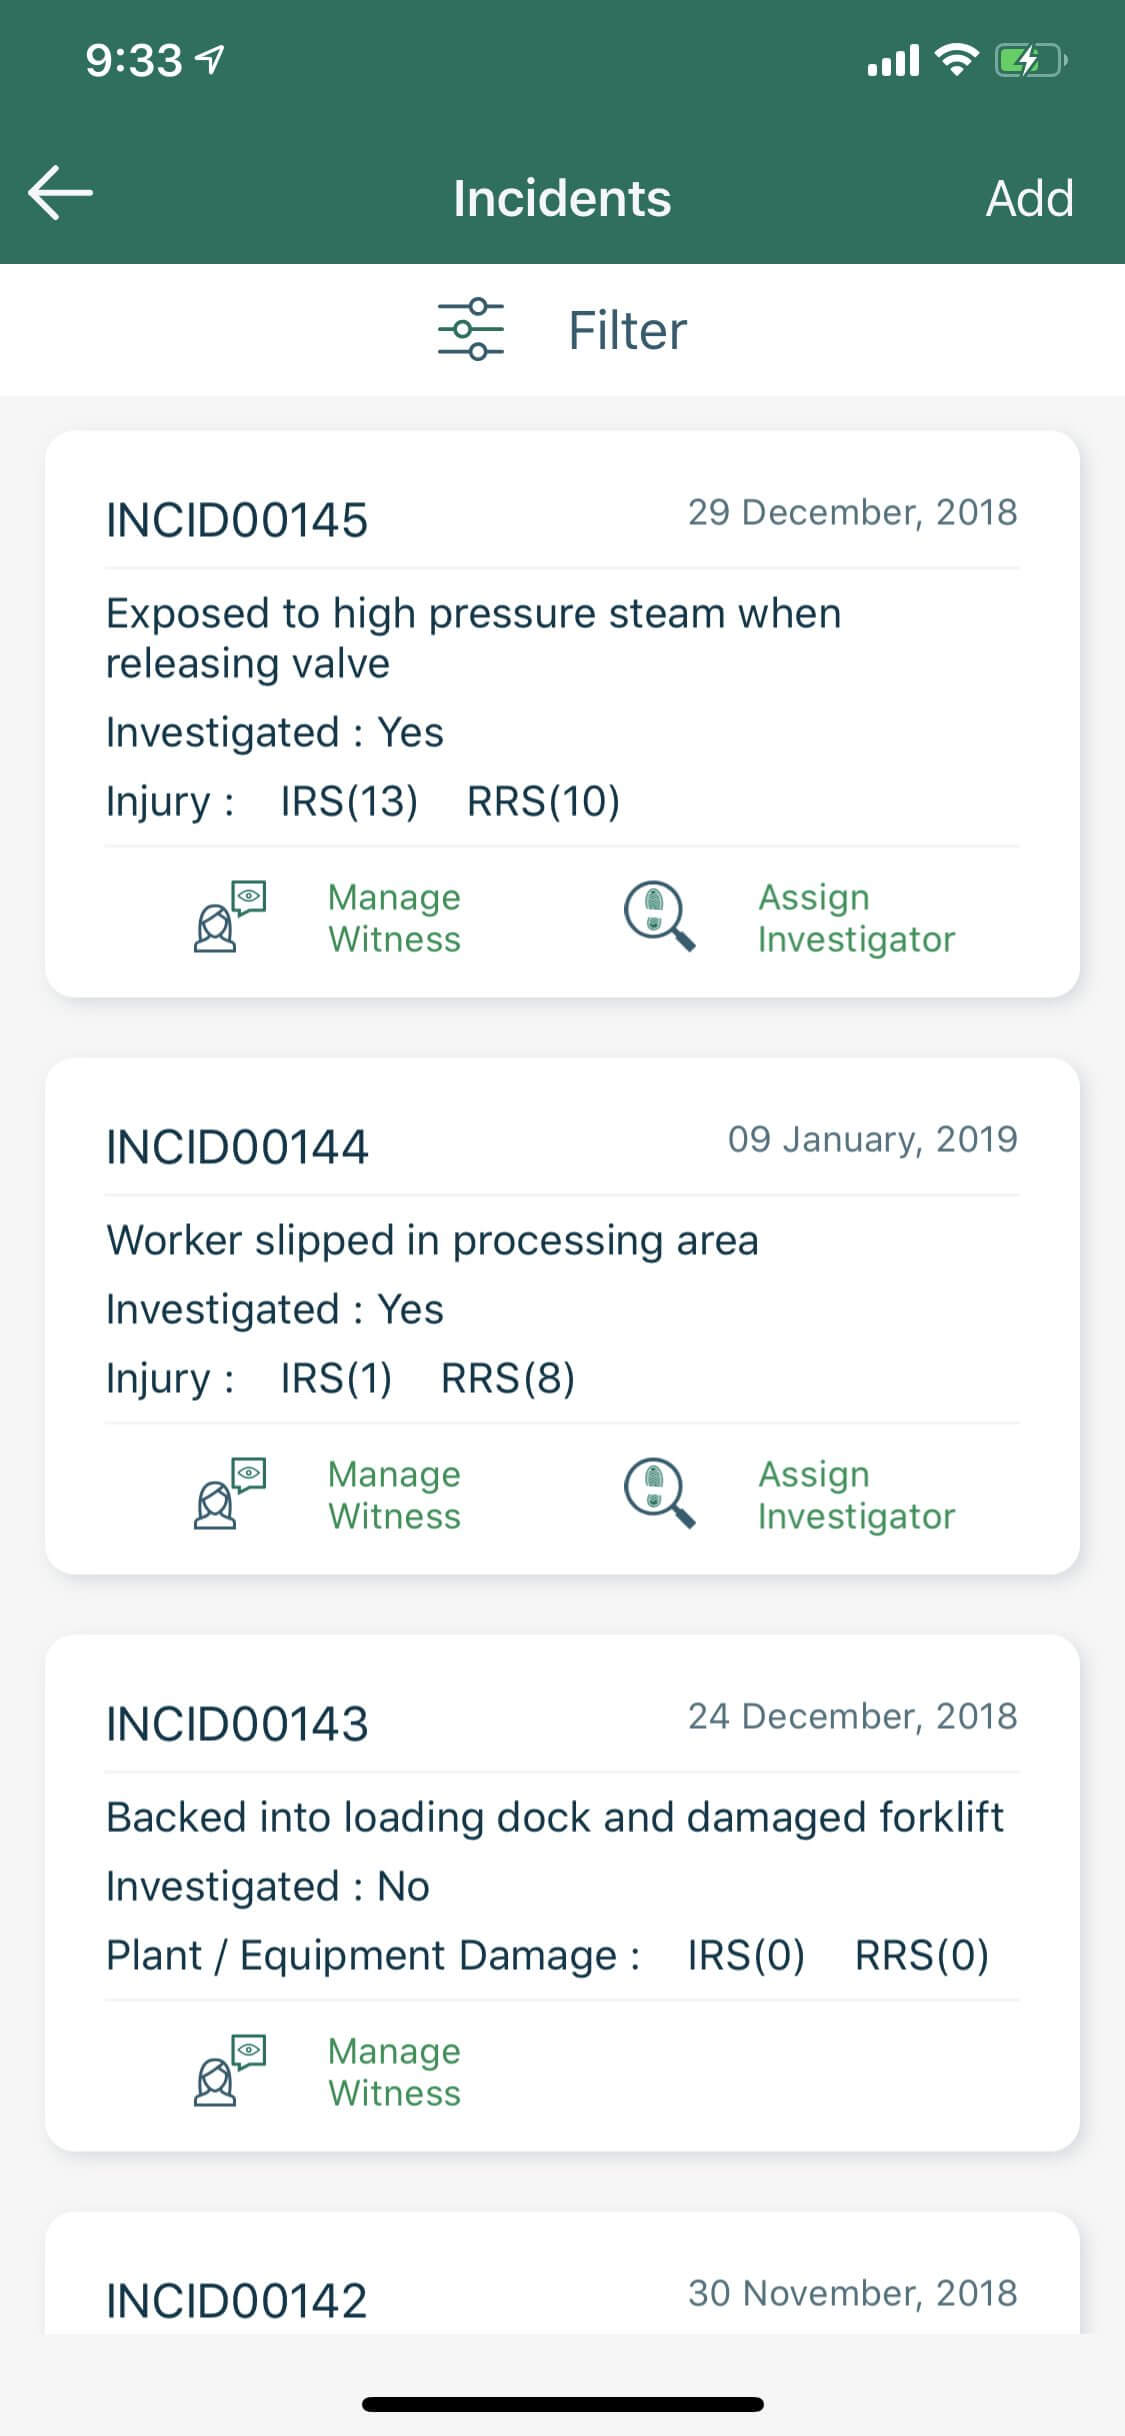Open incident INCID00144 worker slipped entry
This screenshot has width=1125, height=2436.
[432, 1240]
